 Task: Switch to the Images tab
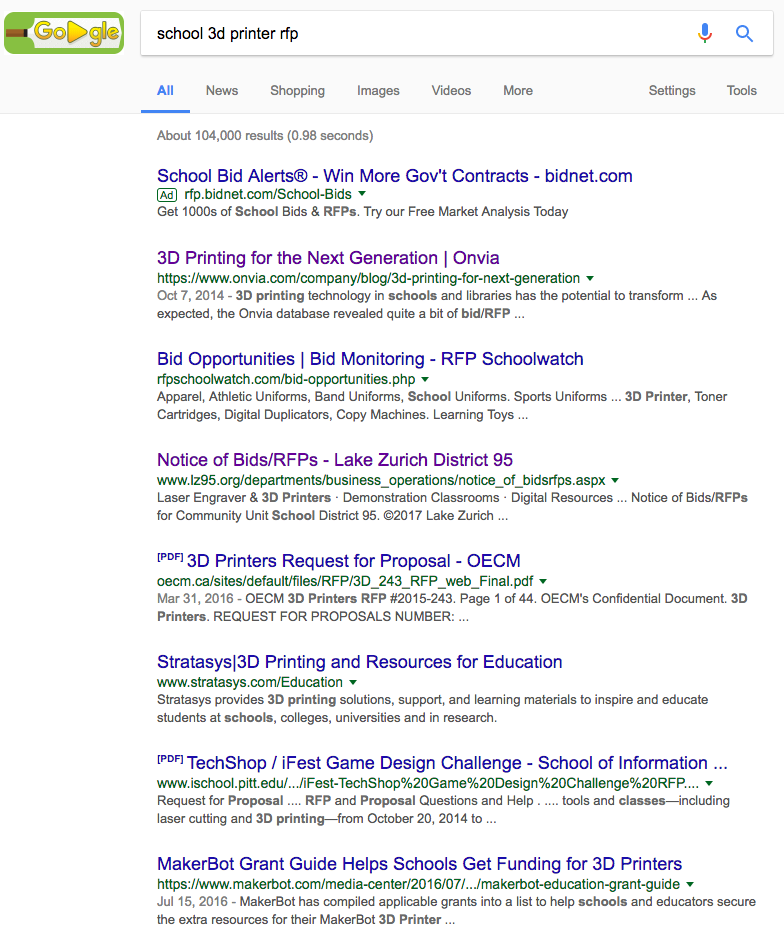(378, 91)
